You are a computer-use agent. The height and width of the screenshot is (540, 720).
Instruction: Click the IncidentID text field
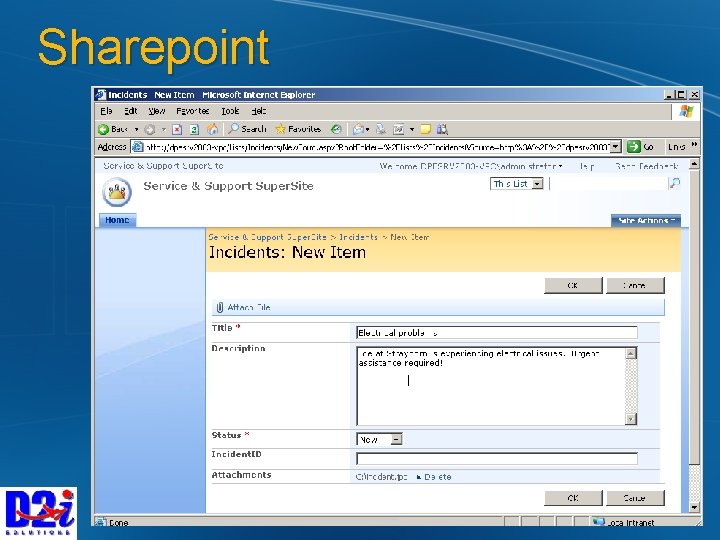497,458
